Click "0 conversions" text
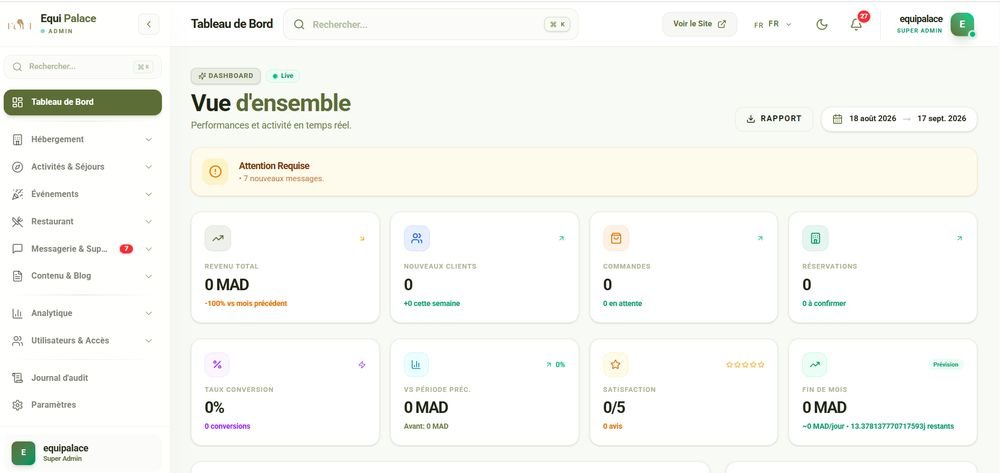 tap(227, 426)
